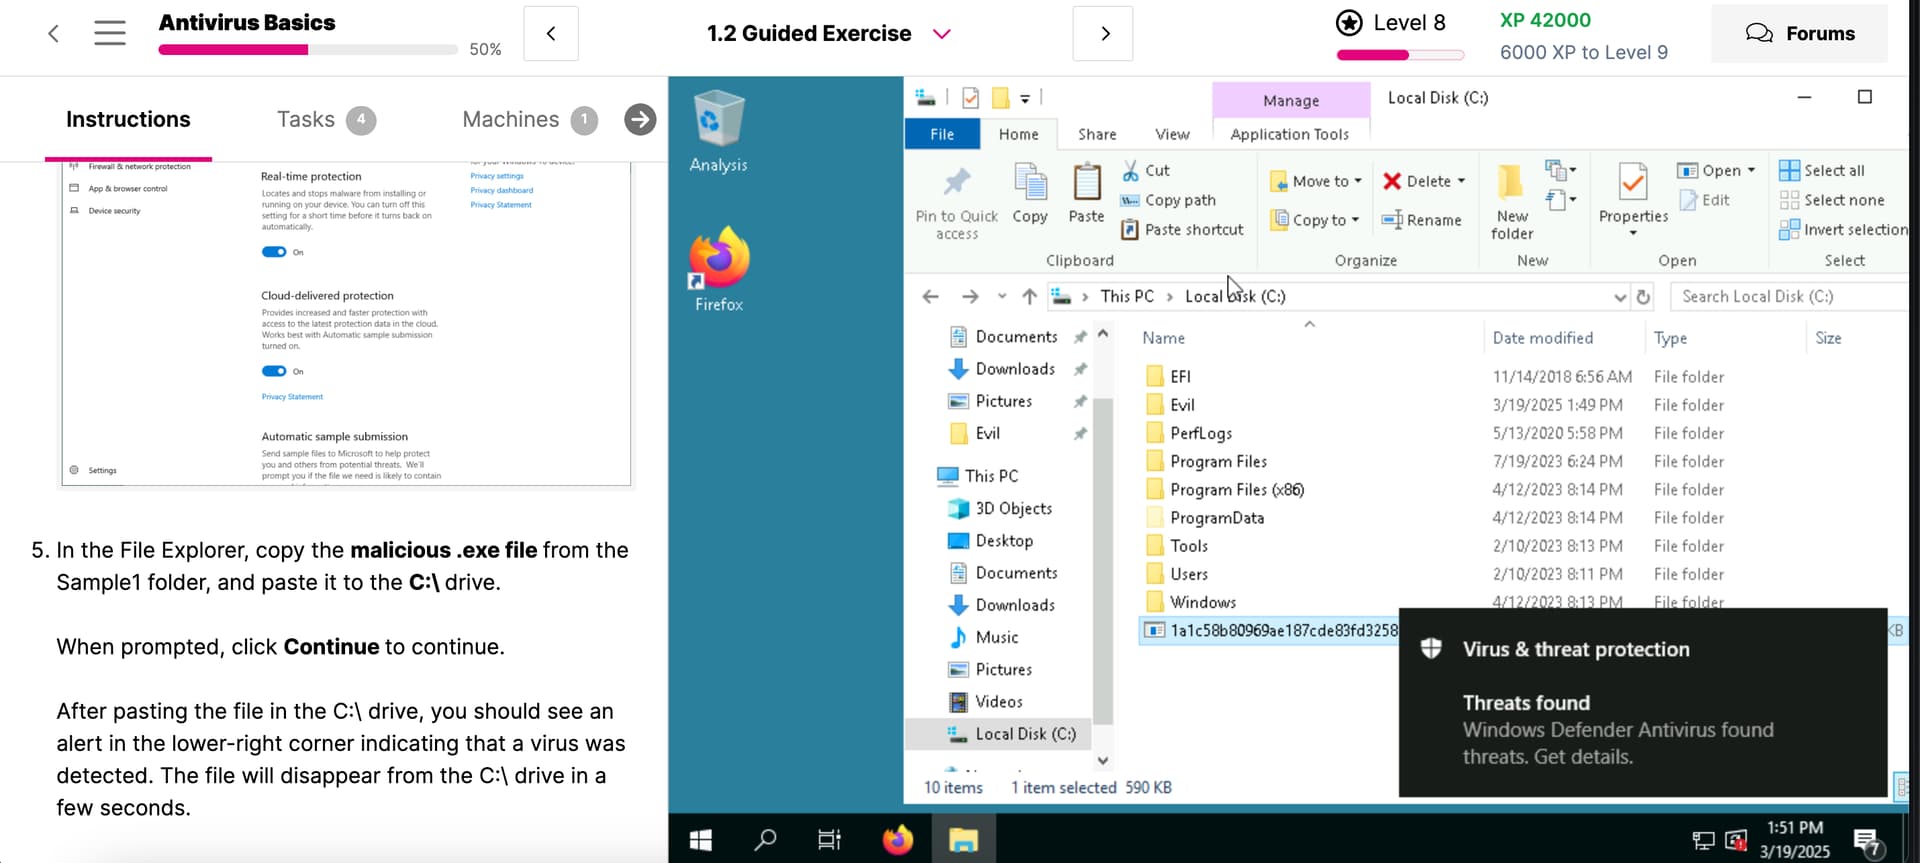Viewport: 1920px width, 863px height.
Task: Open the Windows folder
Action: [1202, 602]
